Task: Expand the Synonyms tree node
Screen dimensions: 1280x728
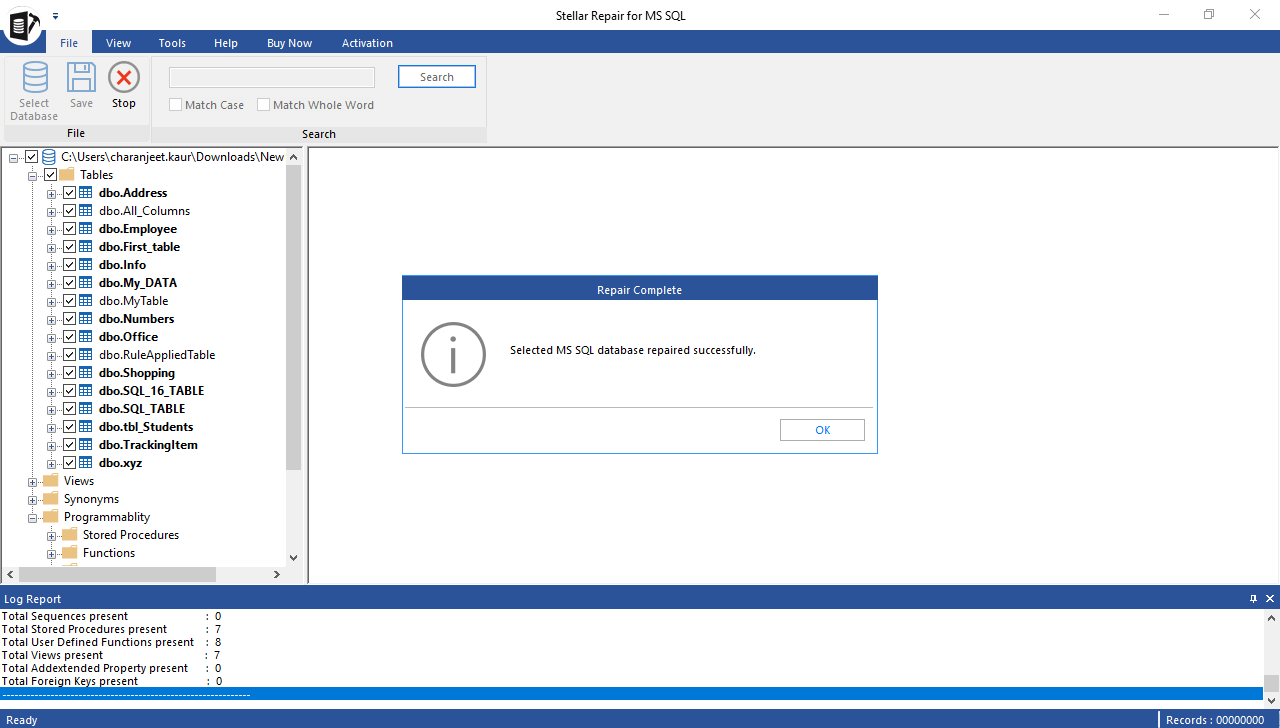Action: click(33, 499)
